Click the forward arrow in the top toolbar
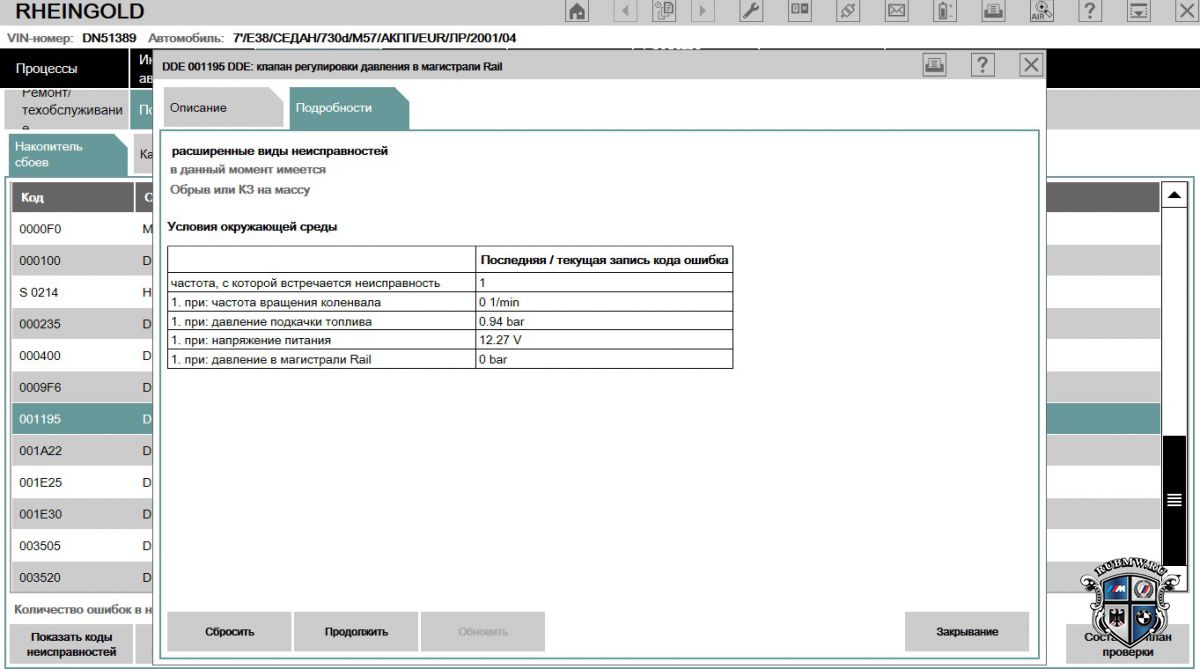1200x669 pixels. [x=703, y=11]
